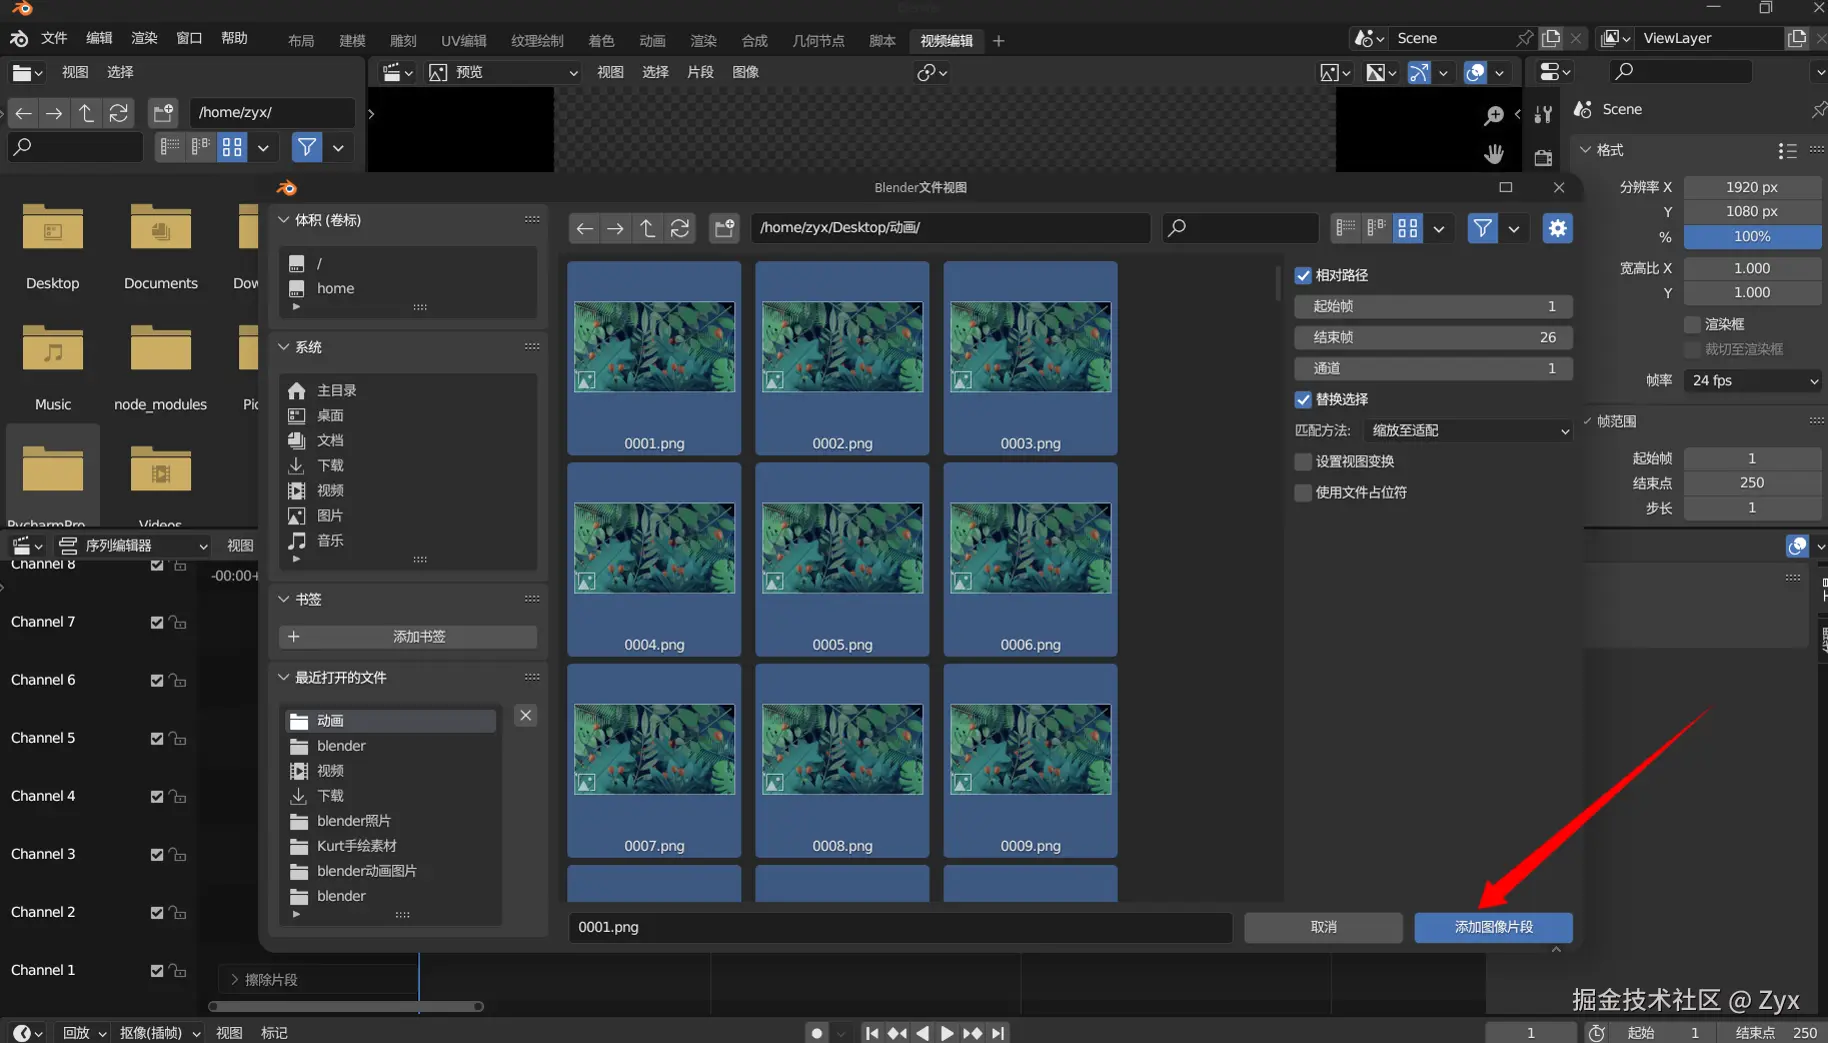The image size is (1828, 1043).
Task: Click the 添加图像片段 button
Action: point(1493,927)
